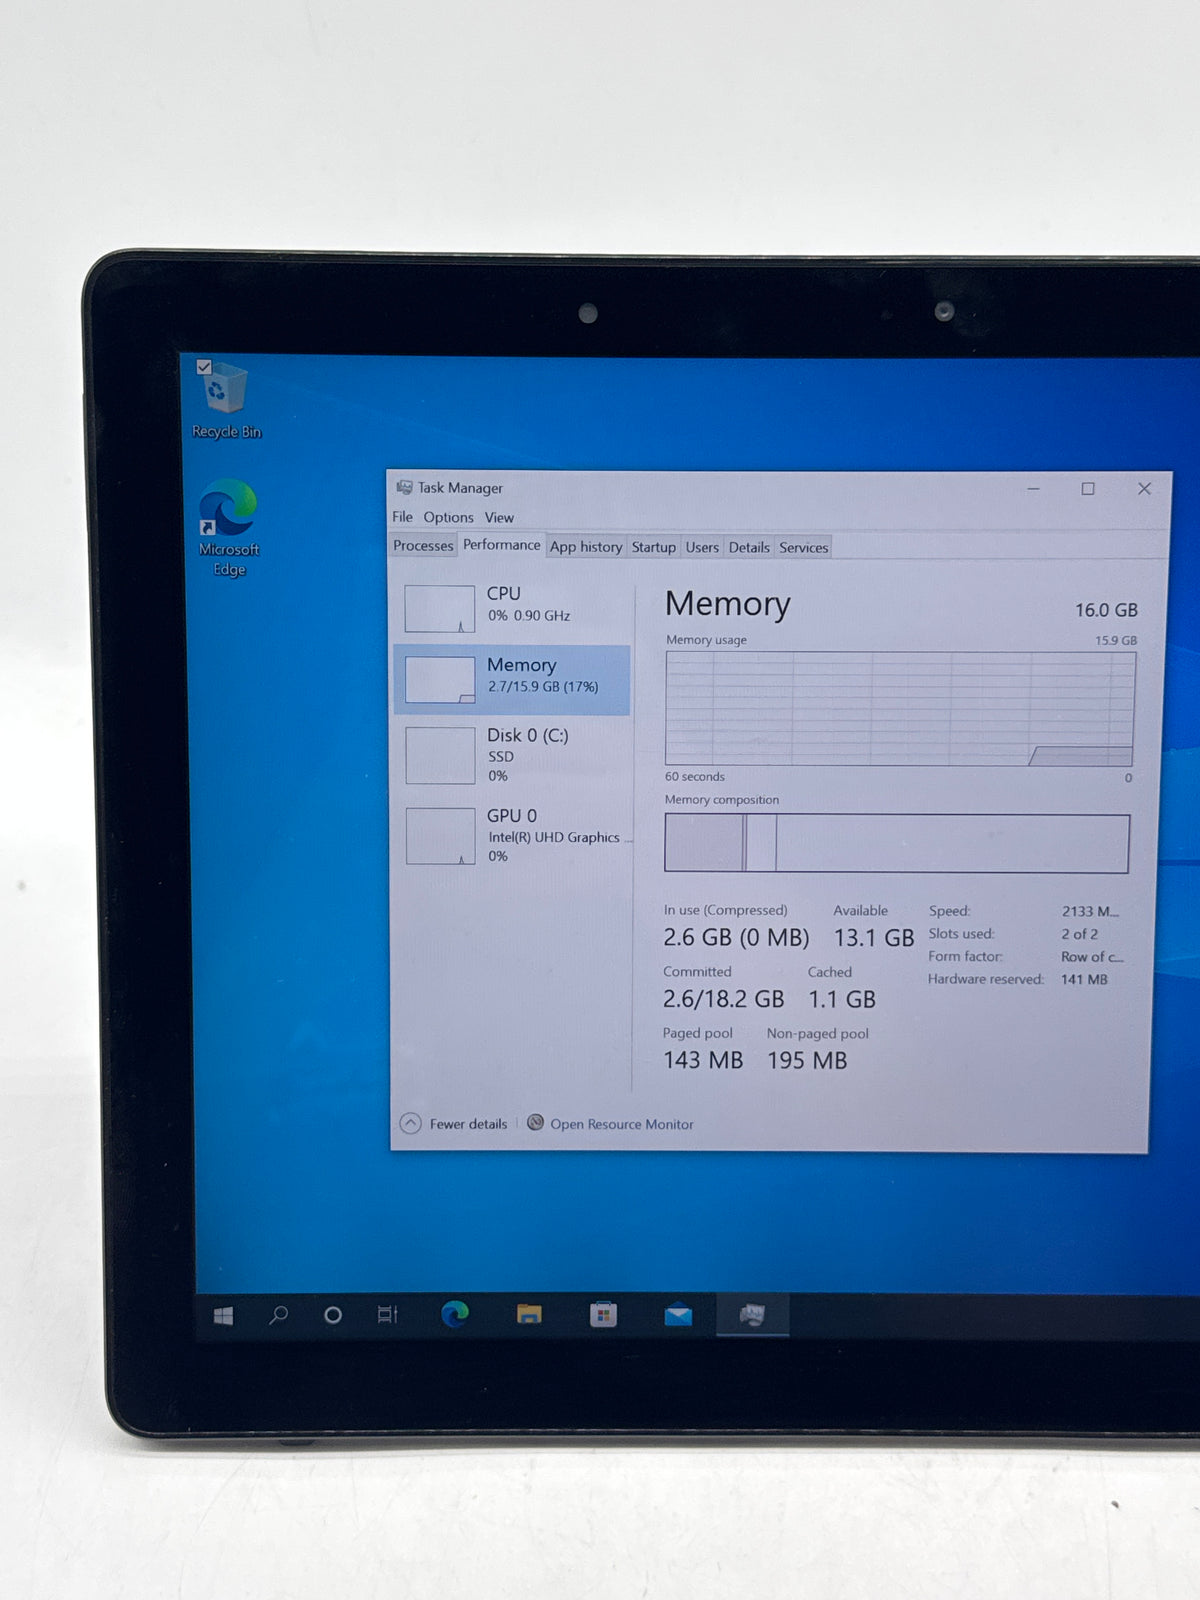The height and width of the screenshot is (1600, 1200).
Task: Maximize the Task Manager window
Action: coord(1088,488)
